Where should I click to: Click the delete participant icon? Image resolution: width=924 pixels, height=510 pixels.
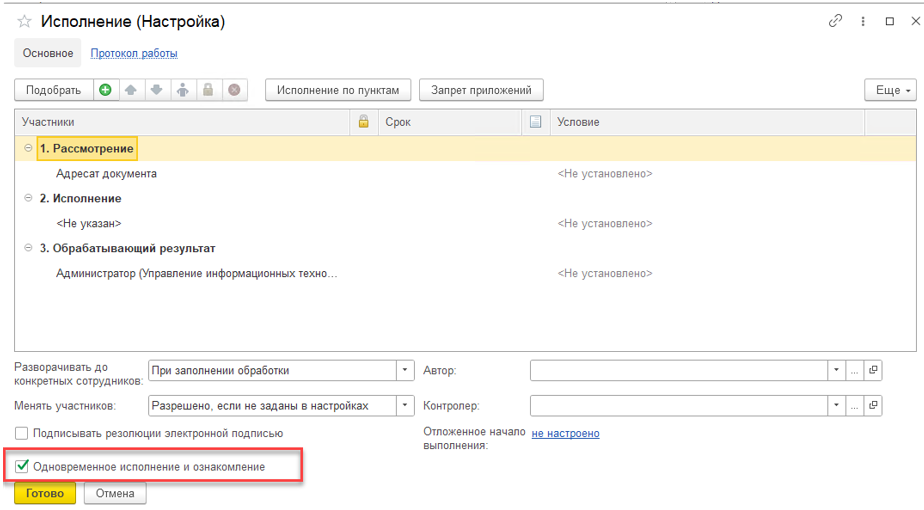tap(234, 90)
